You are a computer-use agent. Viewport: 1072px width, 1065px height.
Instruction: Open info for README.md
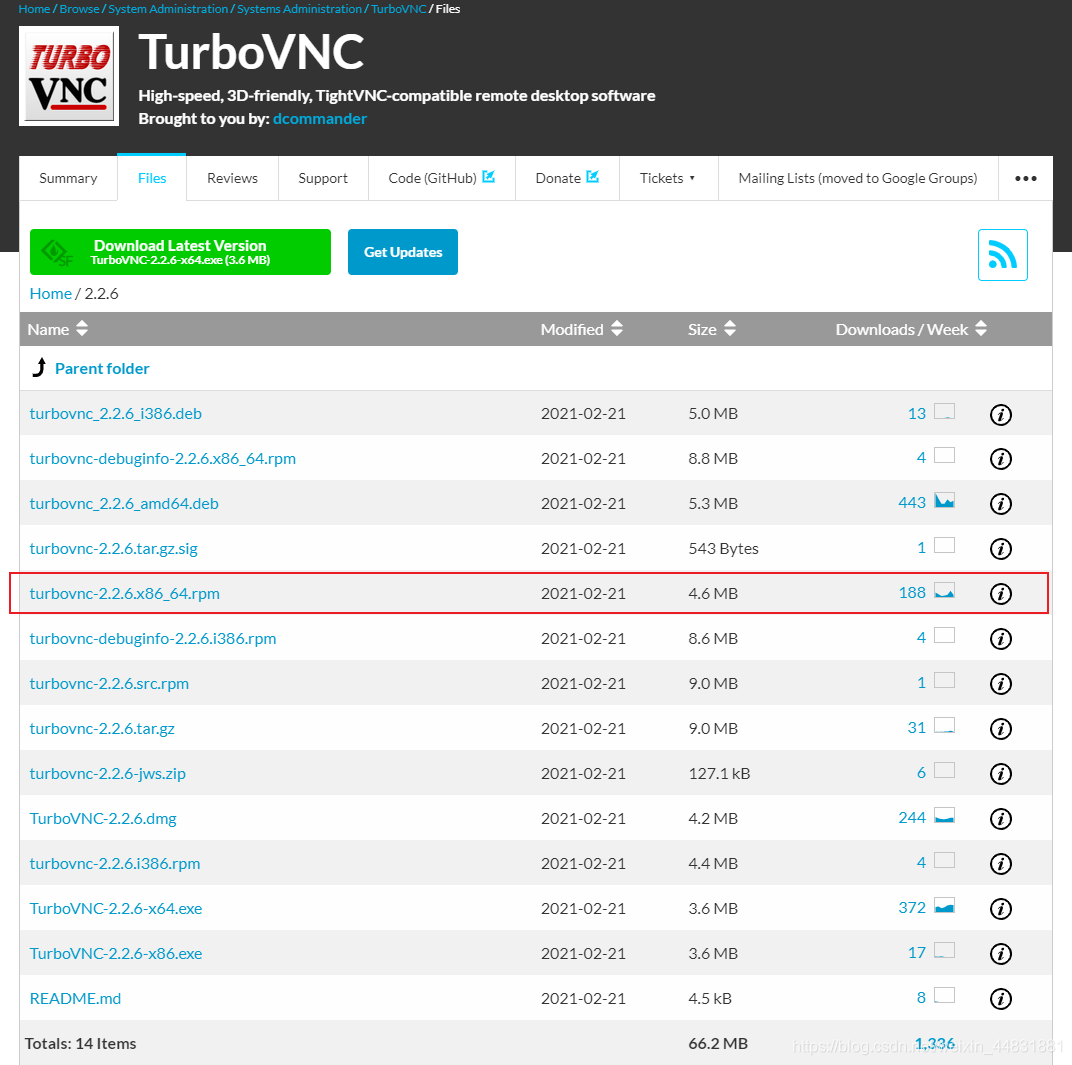point(1000,999)
